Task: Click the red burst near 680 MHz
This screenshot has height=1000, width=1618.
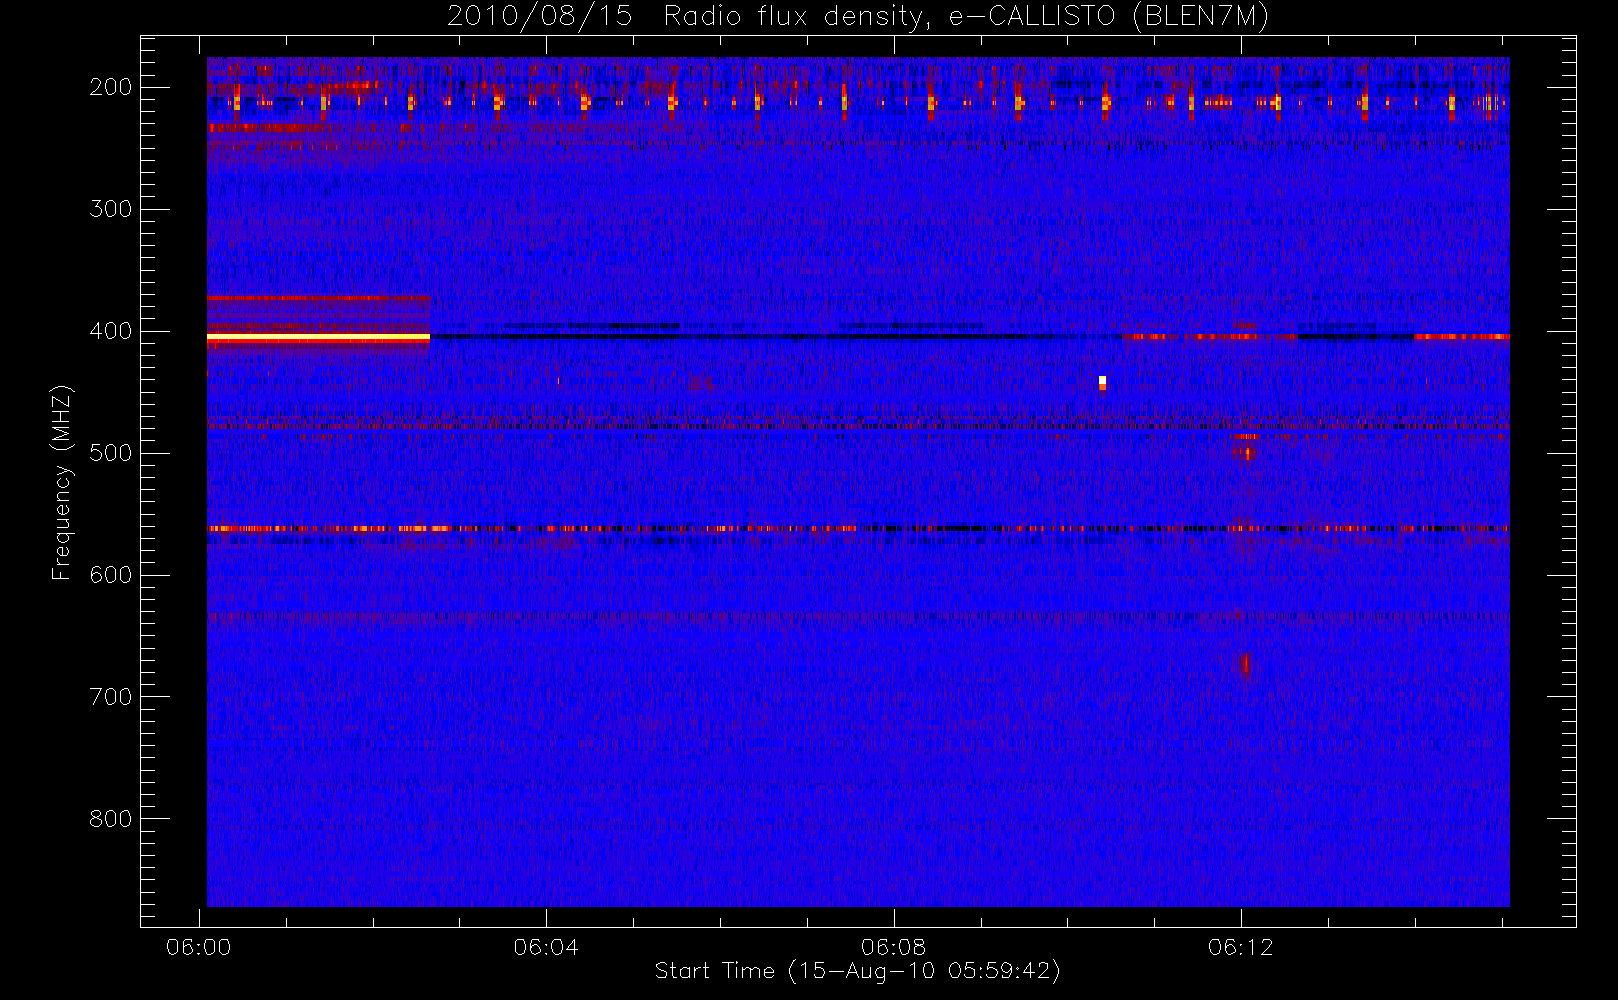Action: click(1245, 665)
